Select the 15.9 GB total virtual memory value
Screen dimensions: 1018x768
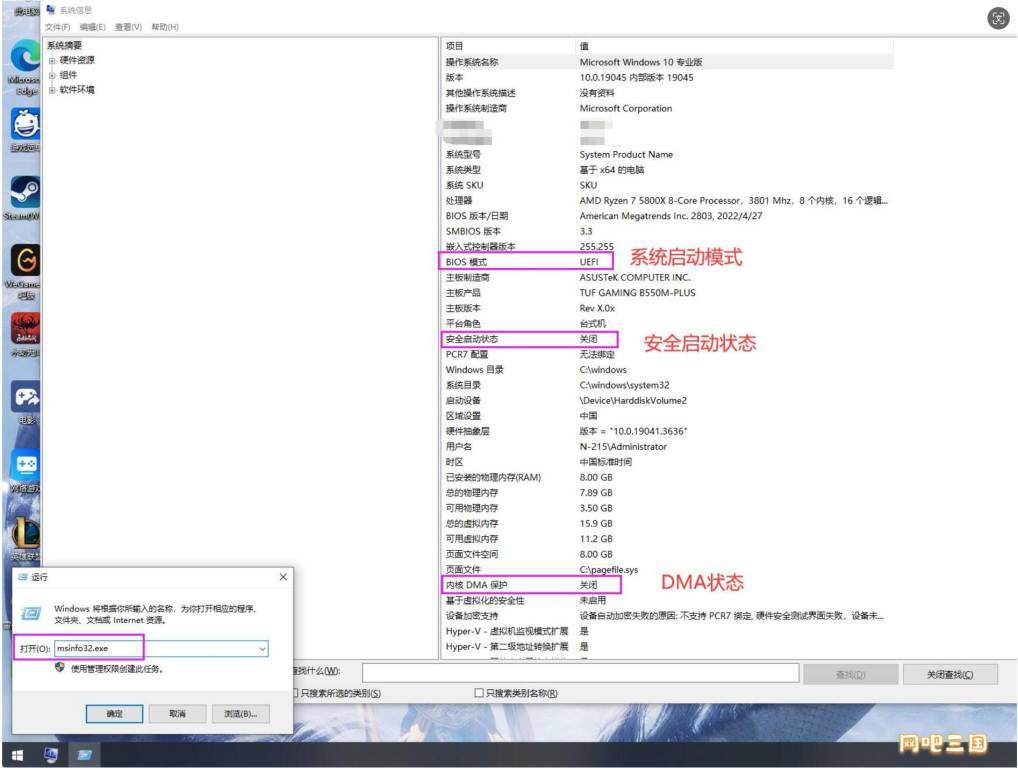pyautogui.click(x=596, y=523)
